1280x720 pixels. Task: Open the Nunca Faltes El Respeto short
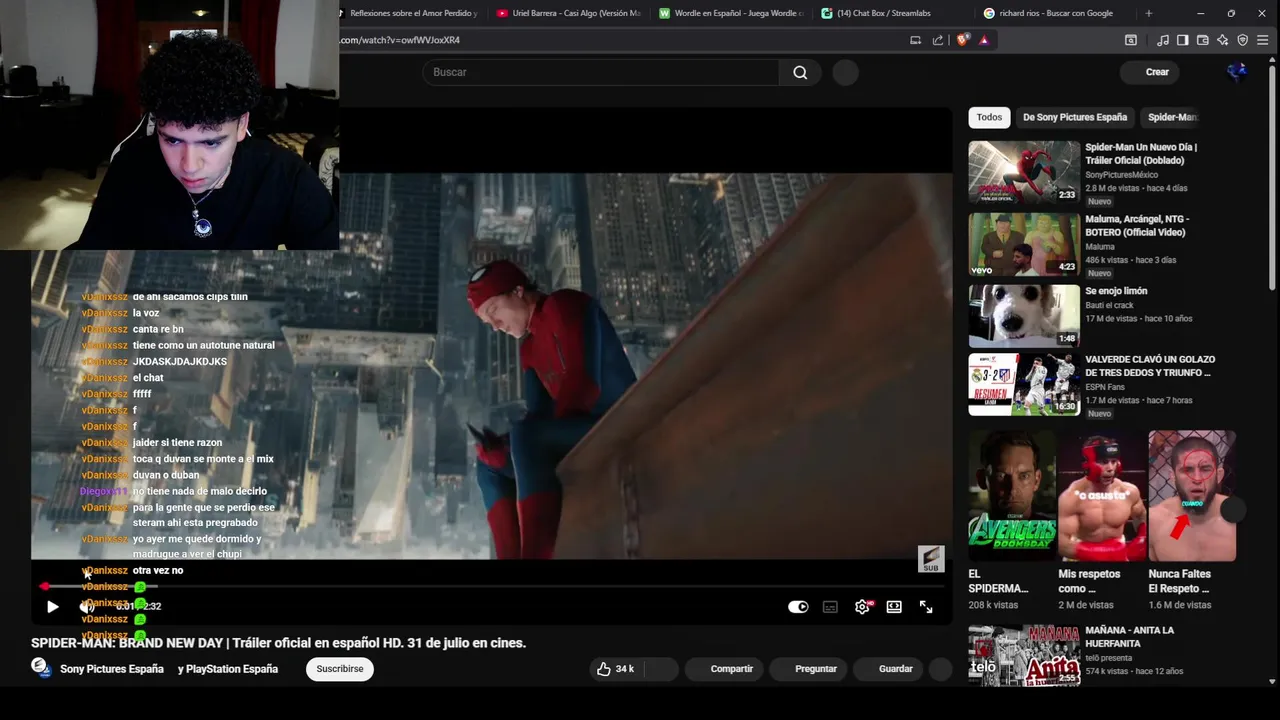(1192, 496)
